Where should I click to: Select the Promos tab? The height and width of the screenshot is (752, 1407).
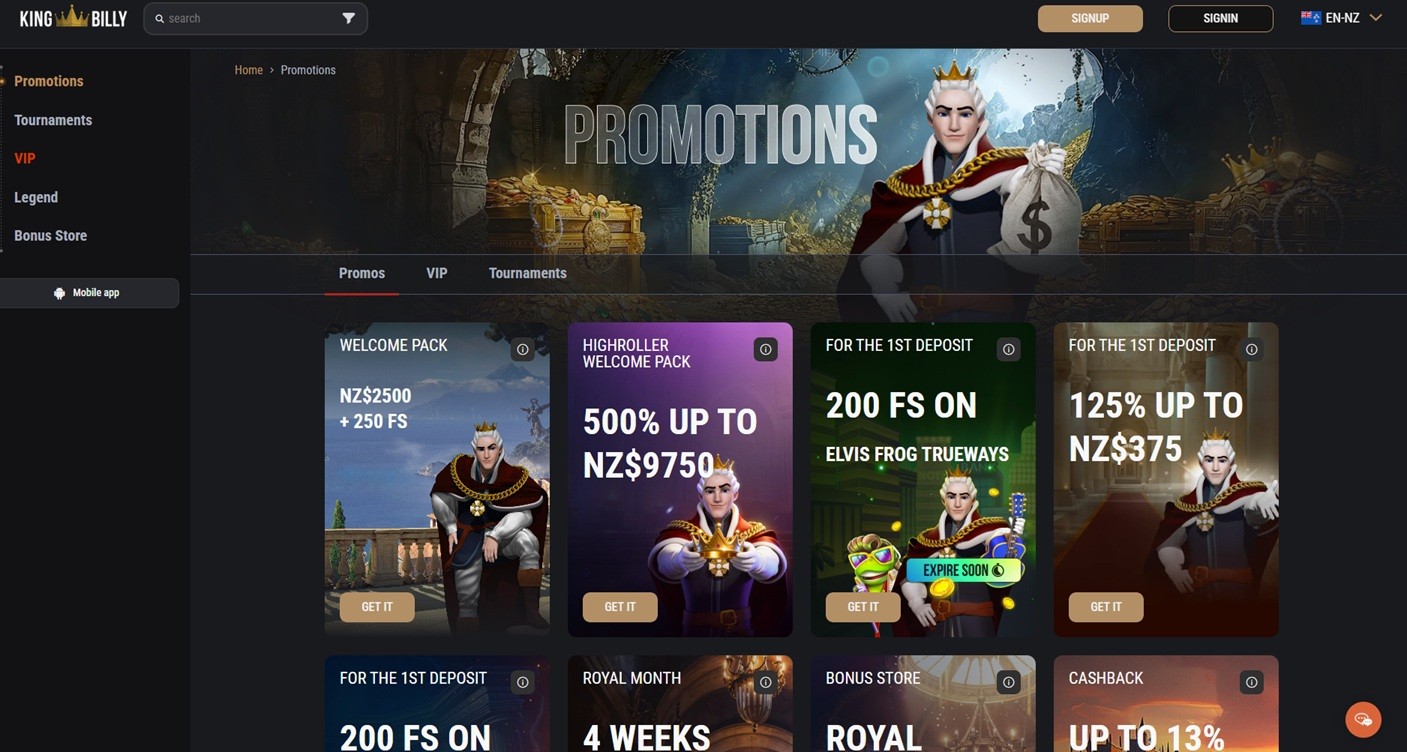362,273
